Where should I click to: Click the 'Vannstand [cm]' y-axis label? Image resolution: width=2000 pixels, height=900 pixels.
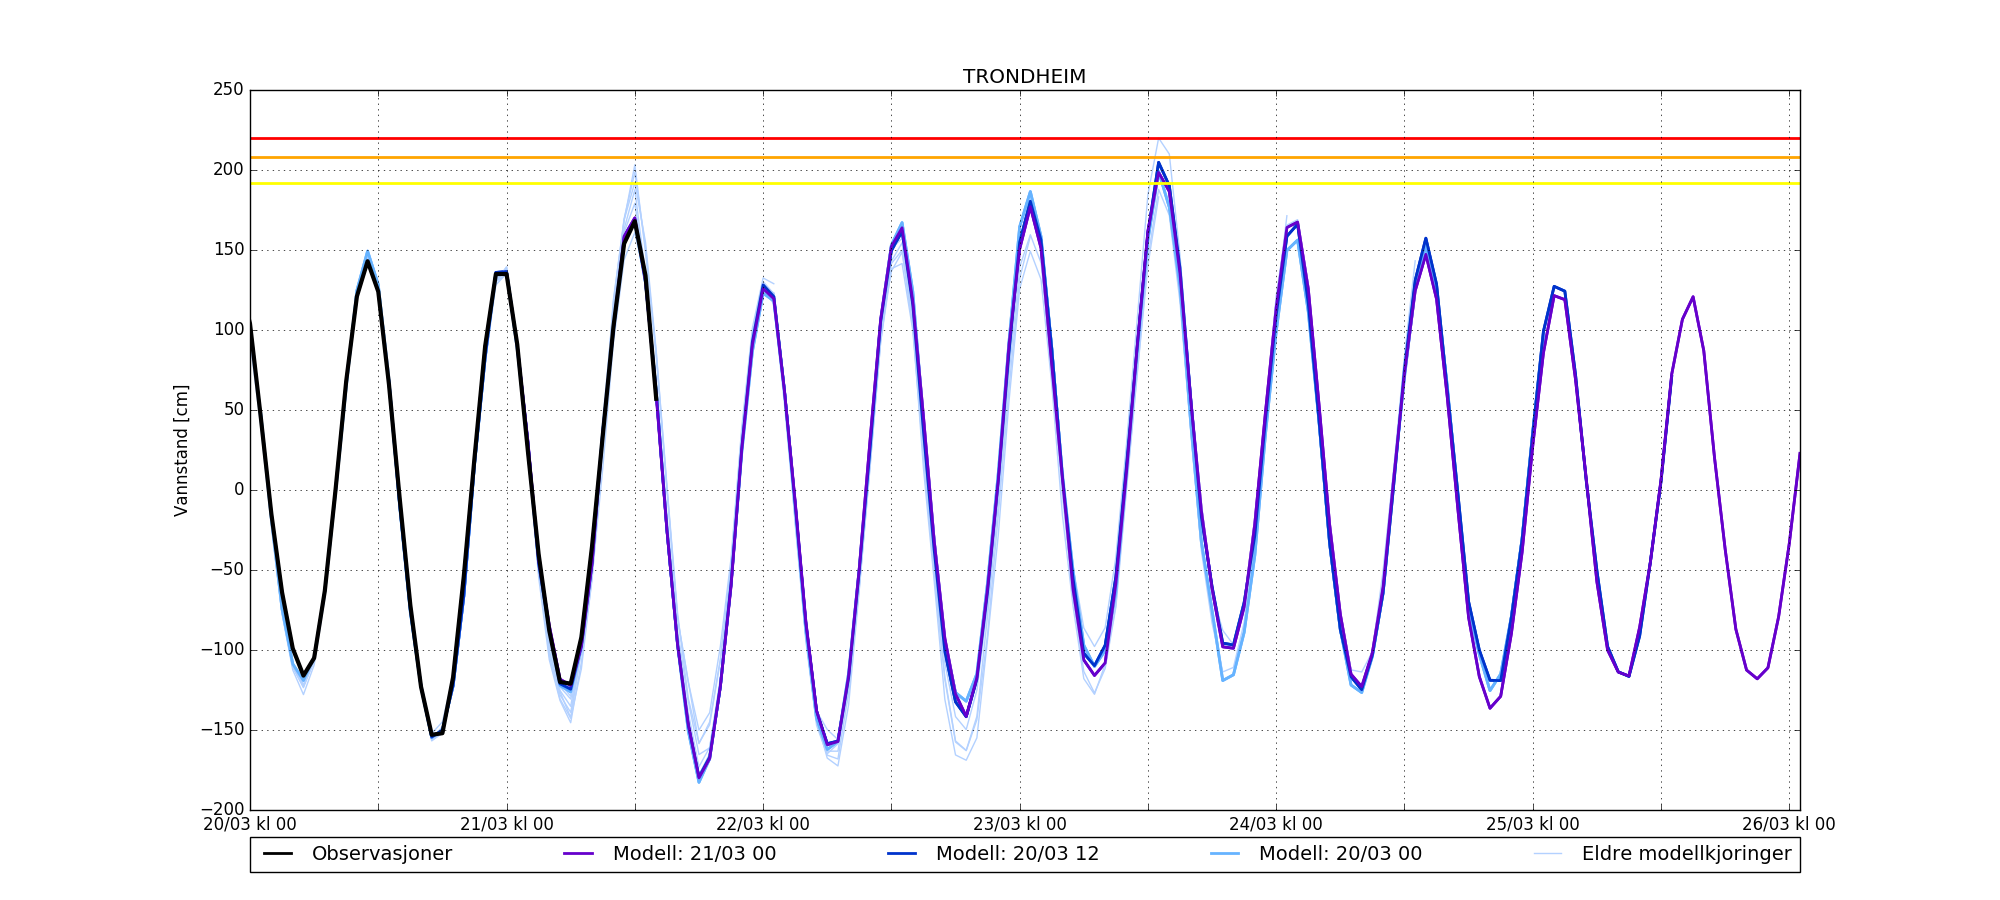181,450
